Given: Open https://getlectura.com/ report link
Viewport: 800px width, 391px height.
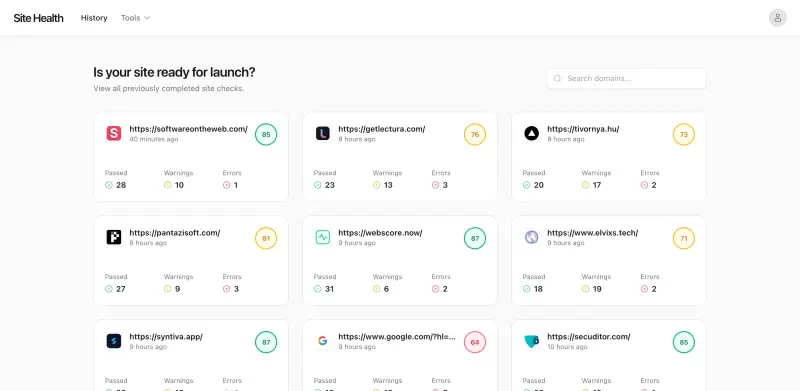Looking at the screenshot, I should [382, 129].
